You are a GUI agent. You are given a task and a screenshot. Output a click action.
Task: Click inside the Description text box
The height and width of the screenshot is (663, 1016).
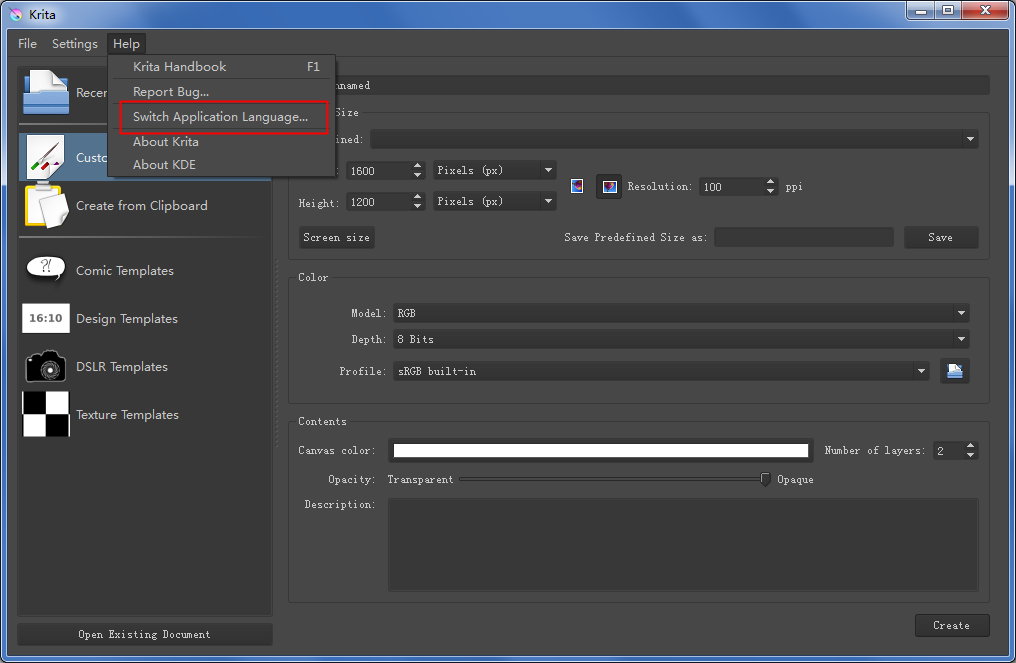click(682, 545)
